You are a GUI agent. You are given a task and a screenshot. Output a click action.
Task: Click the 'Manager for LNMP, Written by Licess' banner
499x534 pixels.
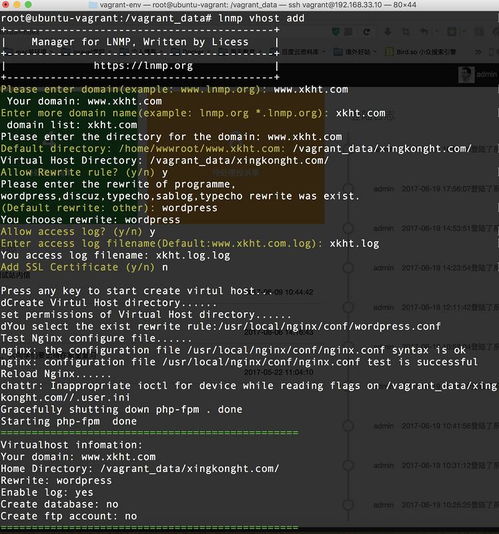pyautogui.click(x=140, y=42)
